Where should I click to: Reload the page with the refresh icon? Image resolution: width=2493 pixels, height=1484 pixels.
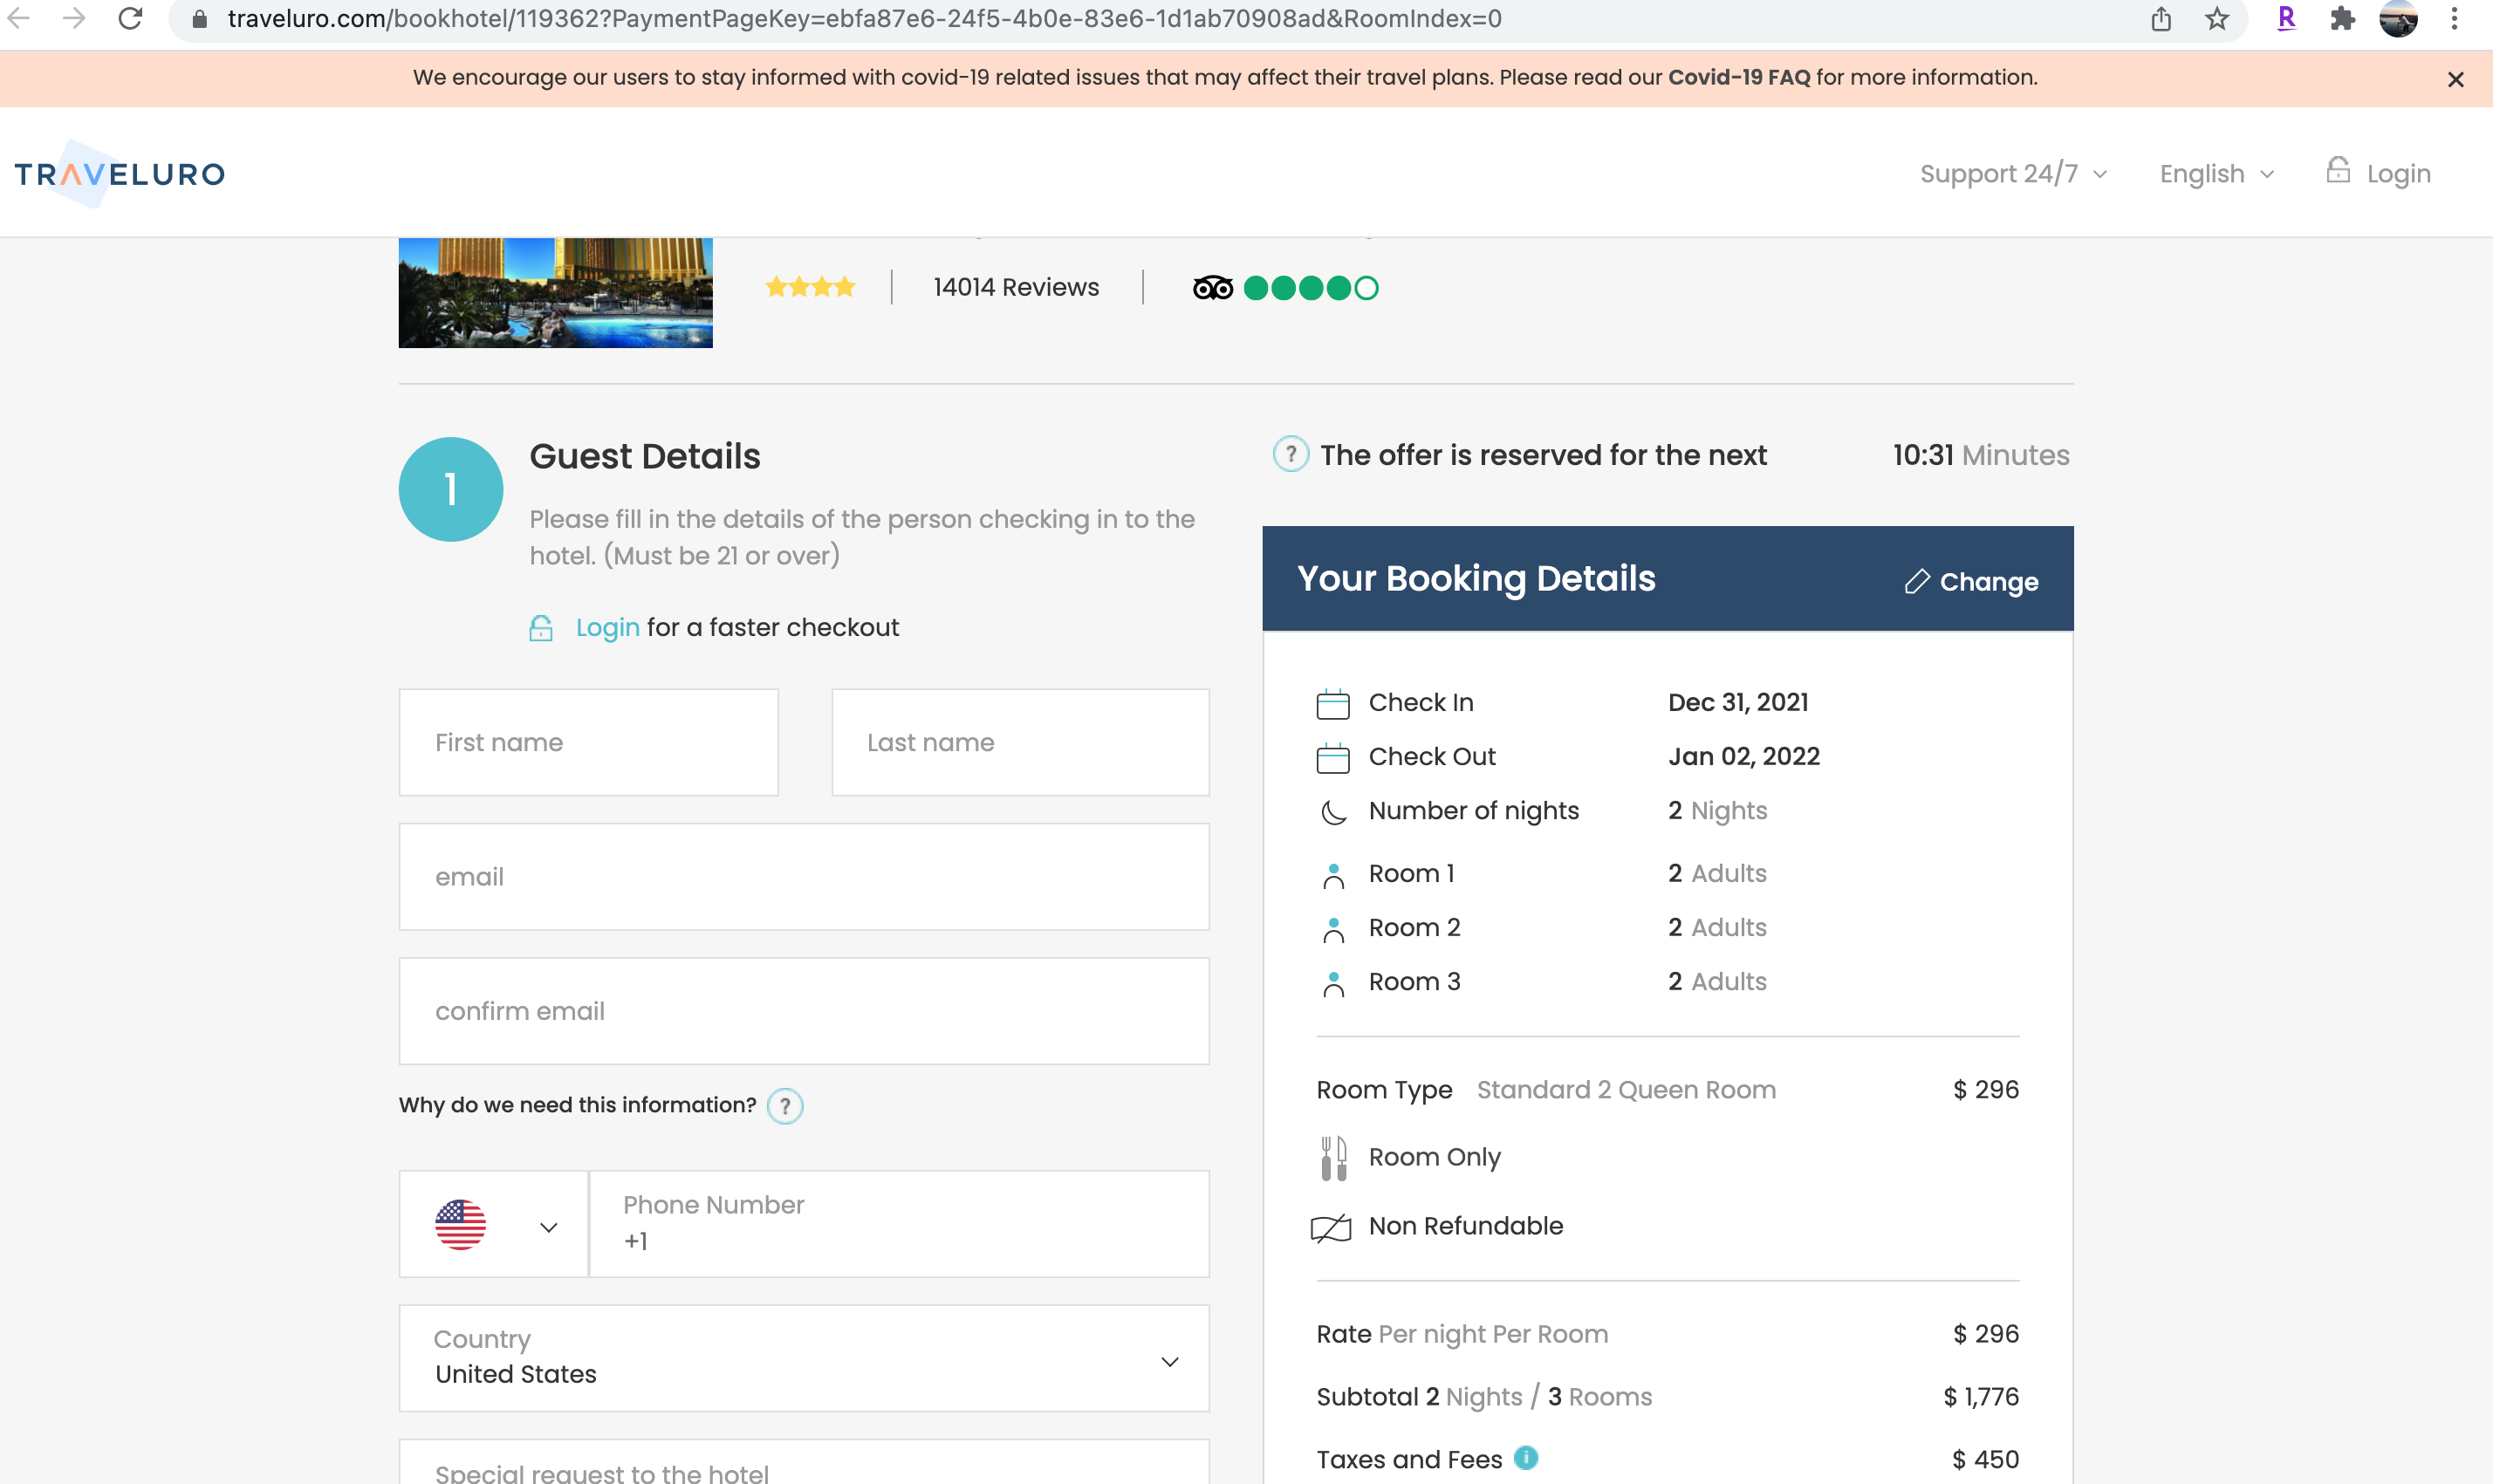(130, 19)
